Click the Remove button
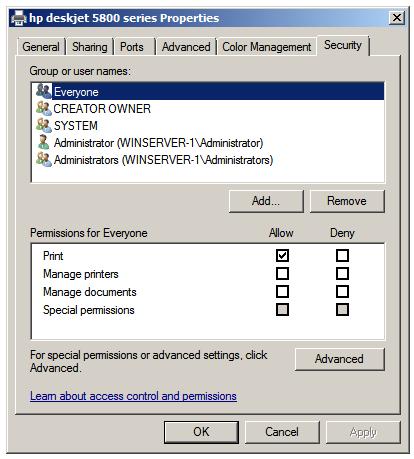Viewport: 414px width, 459px height. [x=347, y=201]
